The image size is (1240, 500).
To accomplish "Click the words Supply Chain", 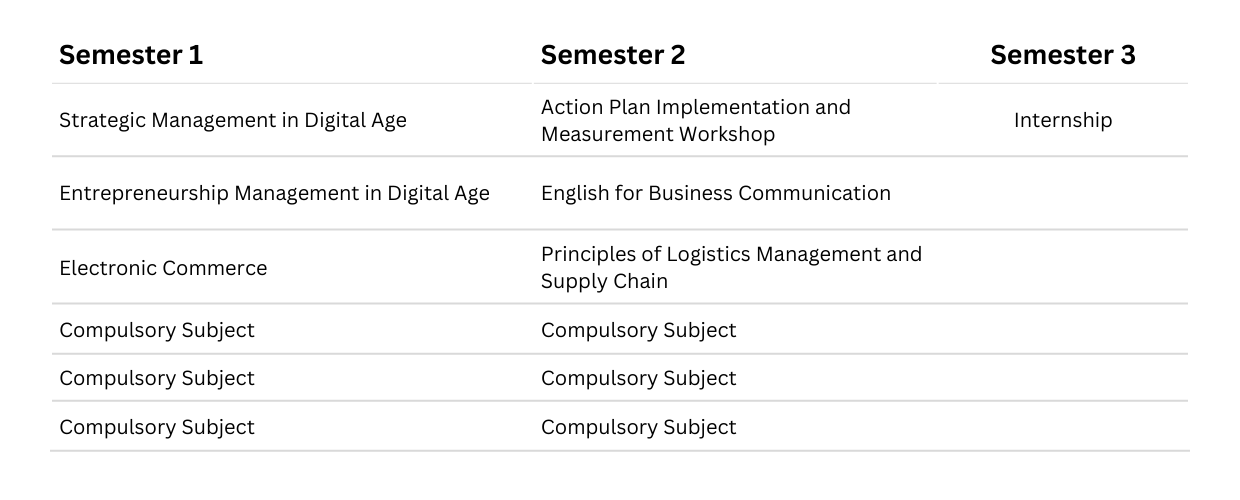I will [x=604, y=281].
